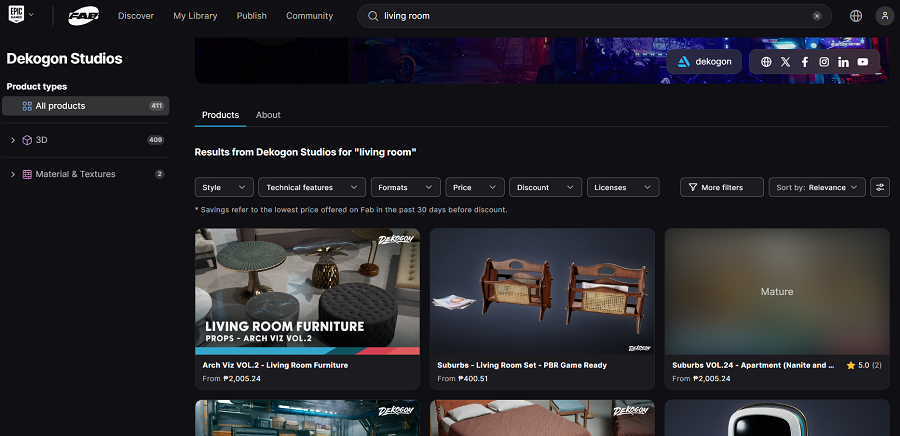
Task: Open Dekogon's Instagram icon
Action: [824, 62]
